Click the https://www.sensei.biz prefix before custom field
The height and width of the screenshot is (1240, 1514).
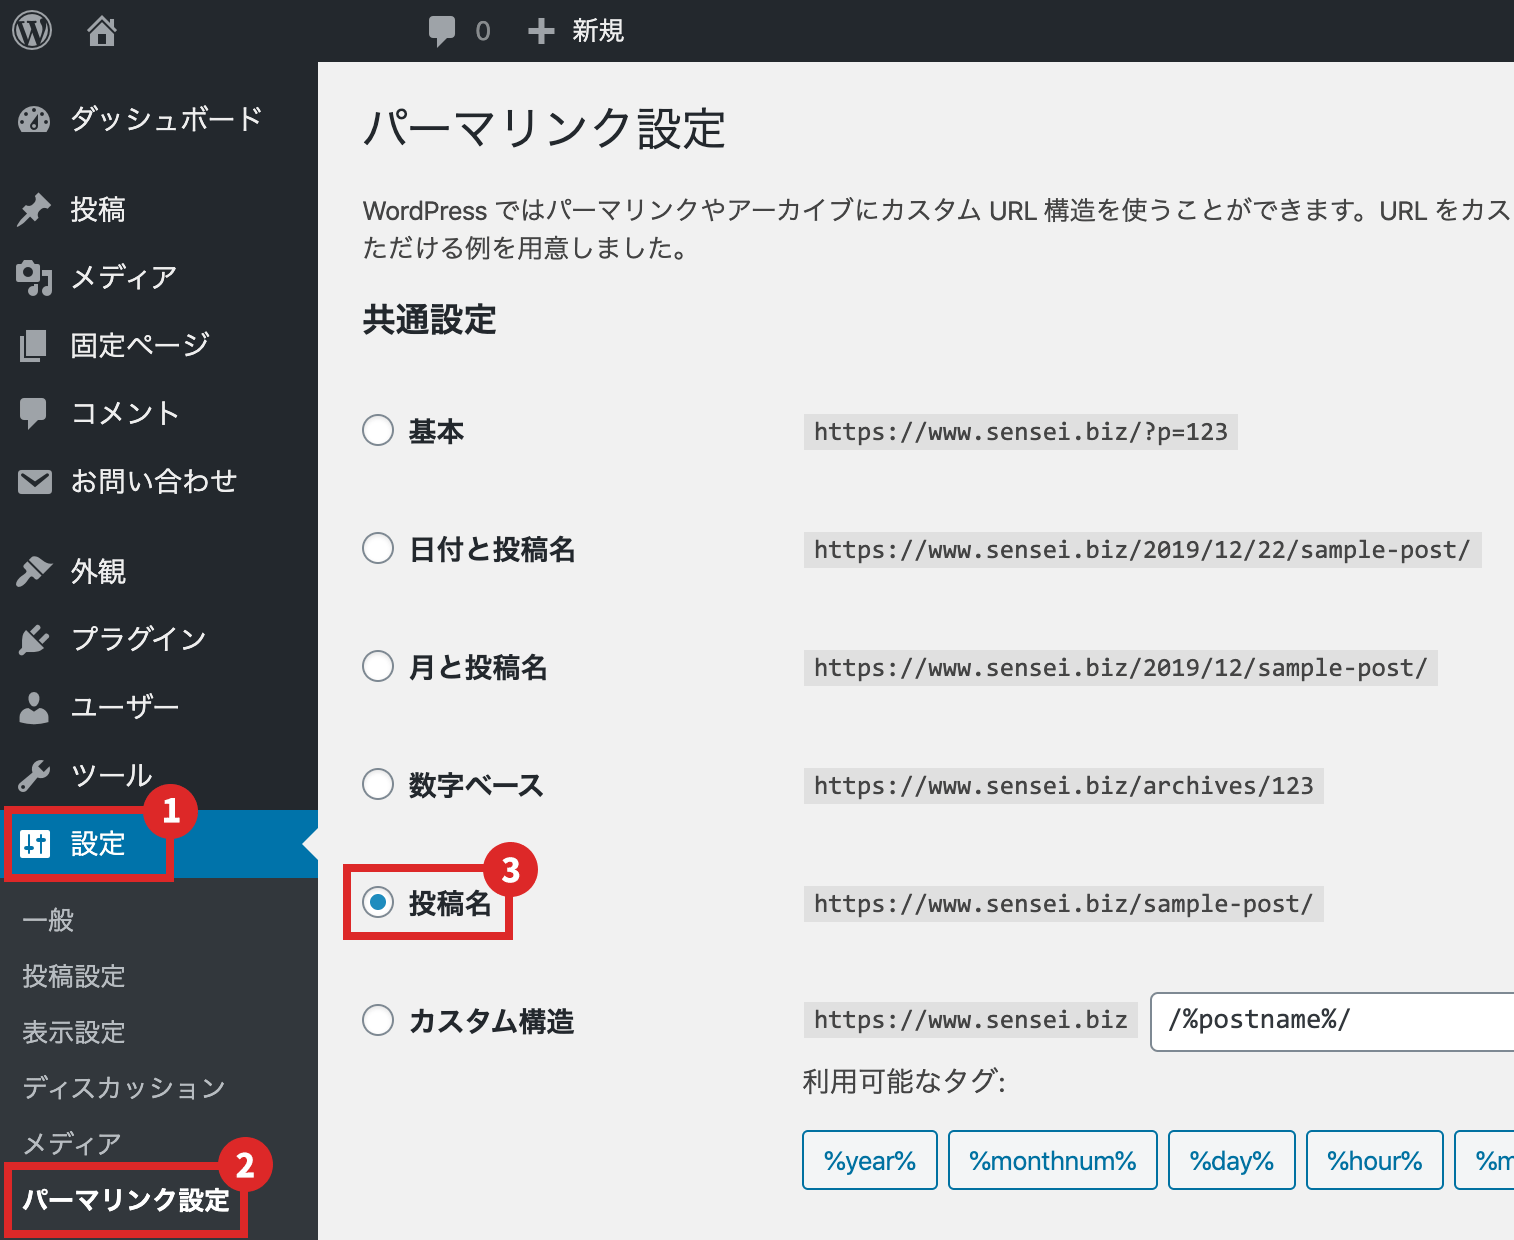[971, 1020]
